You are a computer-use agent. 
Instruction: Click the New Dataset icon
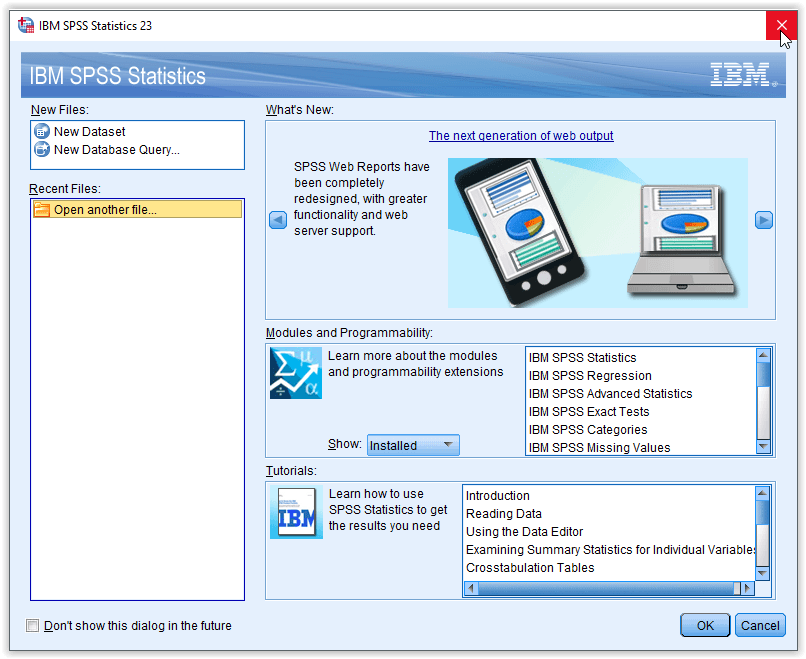[42, 131]
